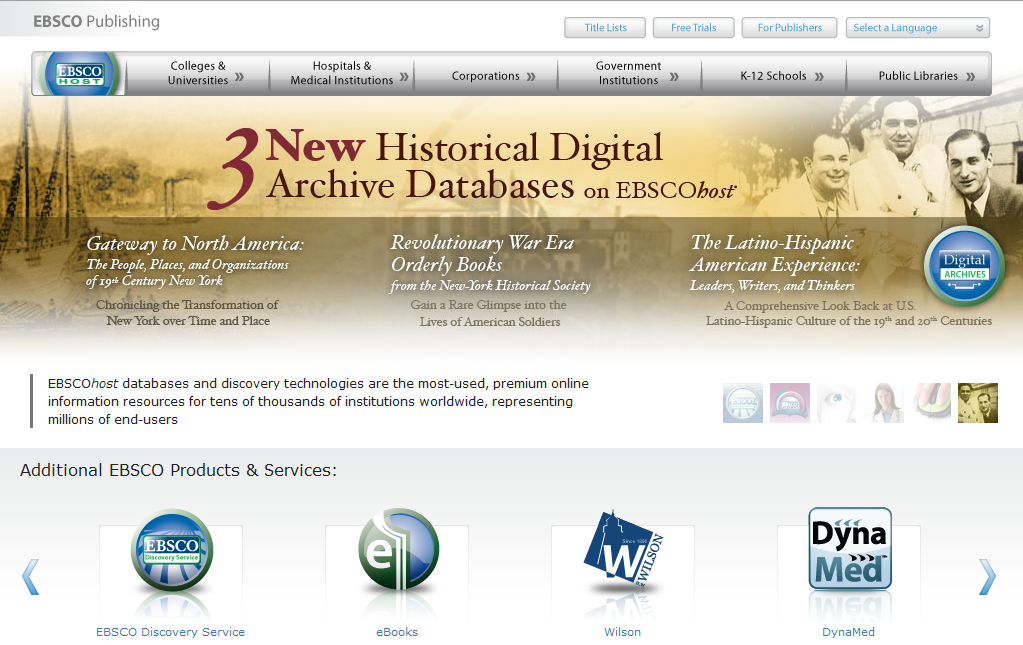Viewport: 1023px width, 645px height.
Task: Open the Public Libraries menu
Action: coord(919,76)
